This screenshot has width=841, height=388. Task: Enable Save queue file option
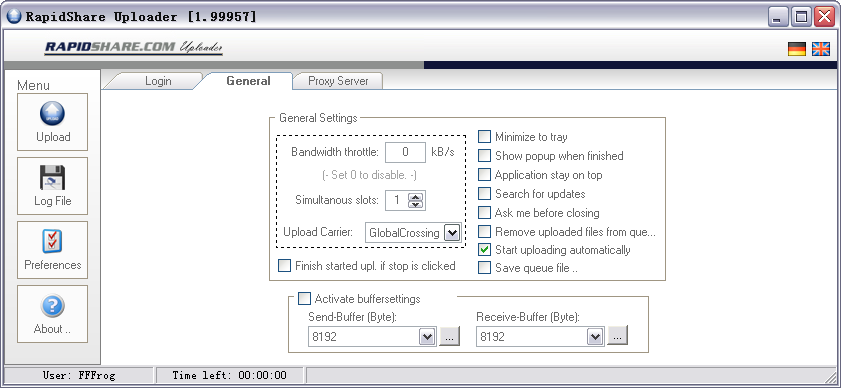(484, 267)
